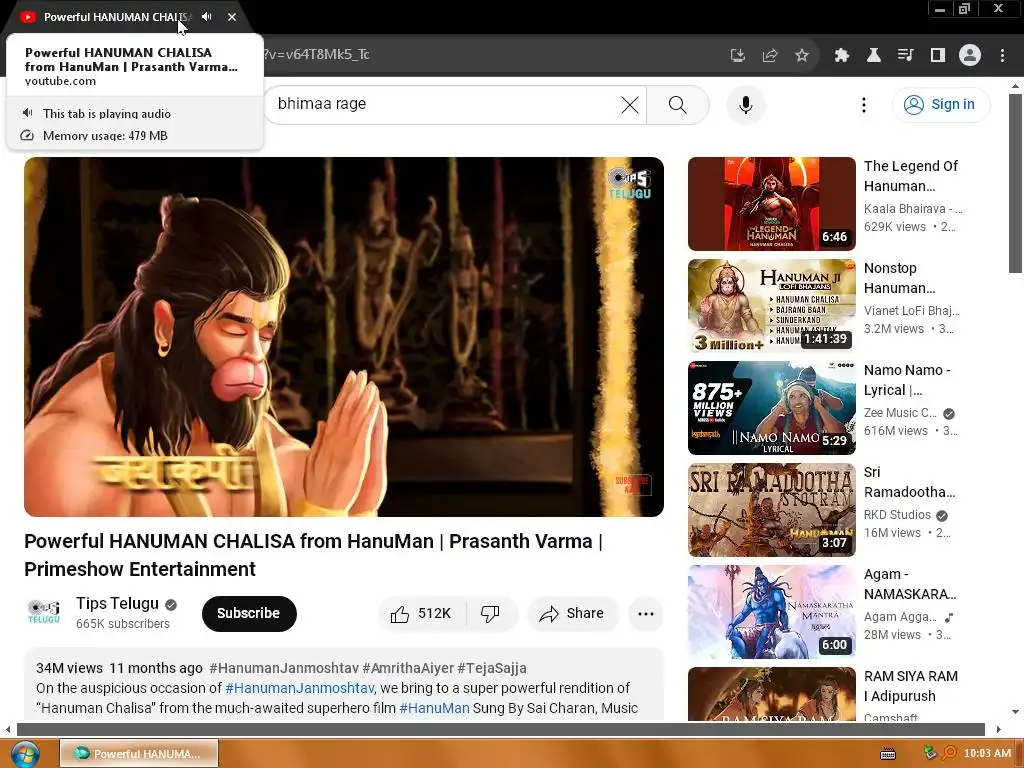Click the horizontal page scrollbar
The width and height of the screenshot is (1024, 768).
click(501, 729)
